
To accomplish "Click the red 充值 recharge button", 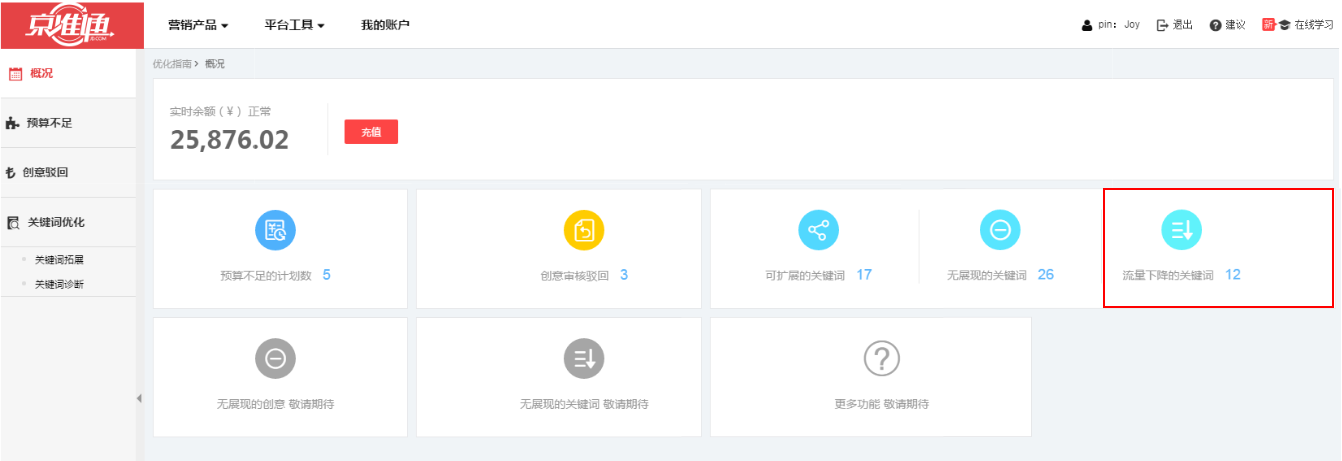I will point(371,132).
